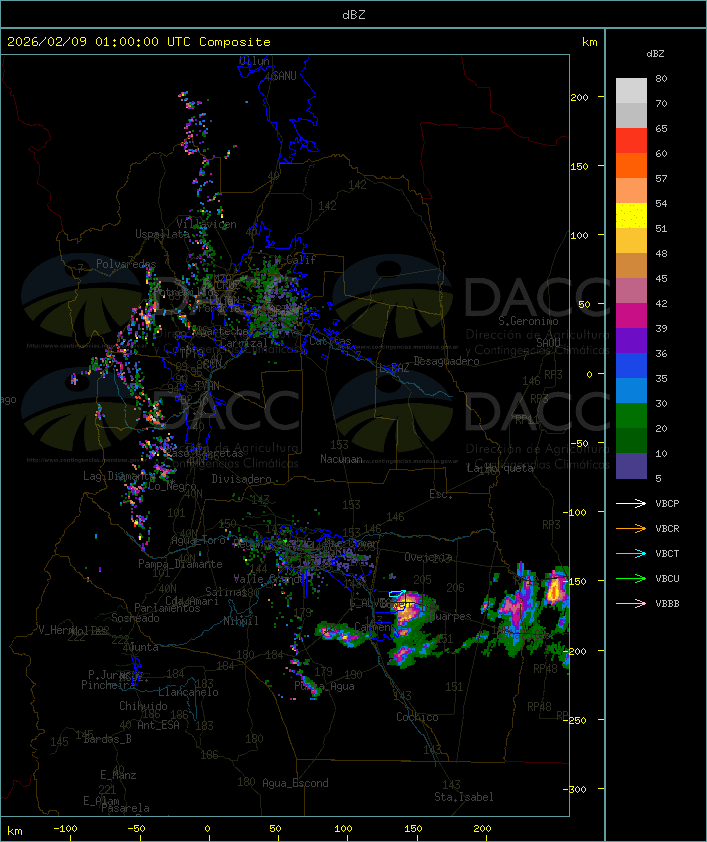Click the VBCP legend label

(667, 503)
